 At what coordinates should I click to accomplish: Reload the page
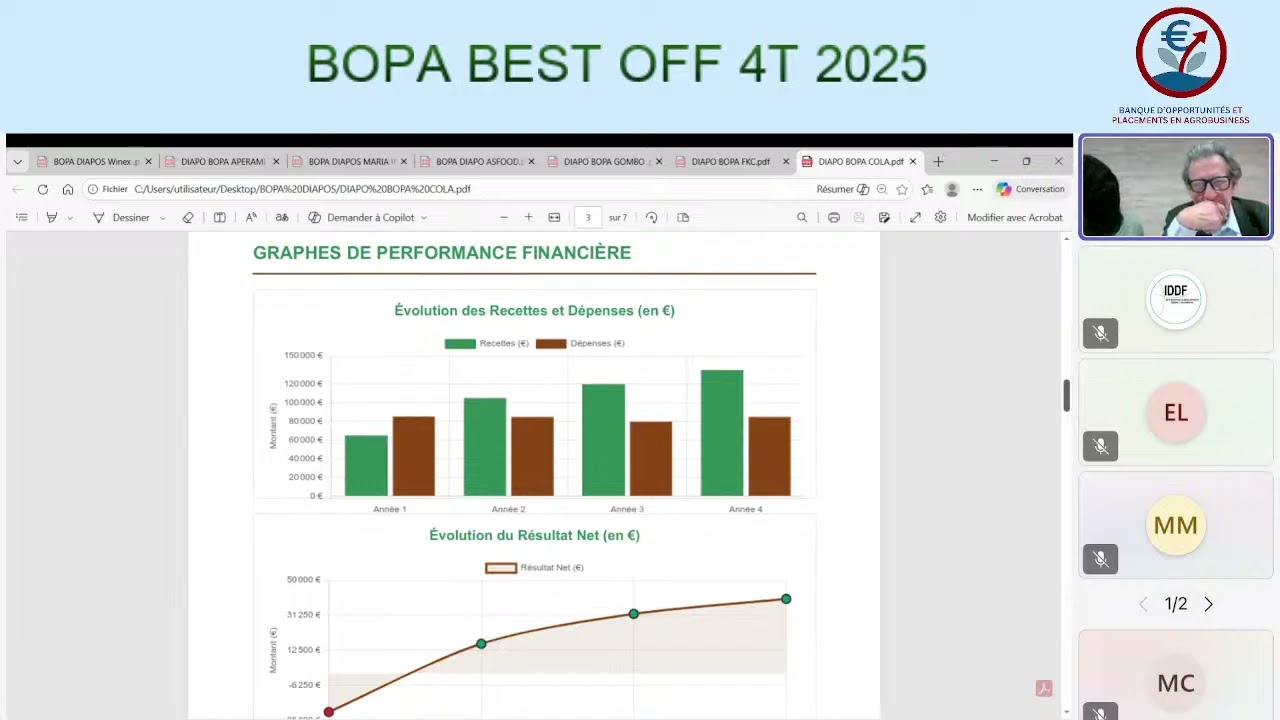pyautogui.click(x=43, y=189)
